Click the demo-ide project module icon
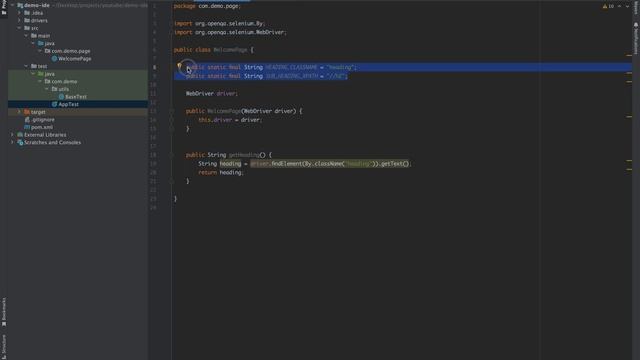The image size is (640, 360). pyautogui.click(x=20, y=5)
